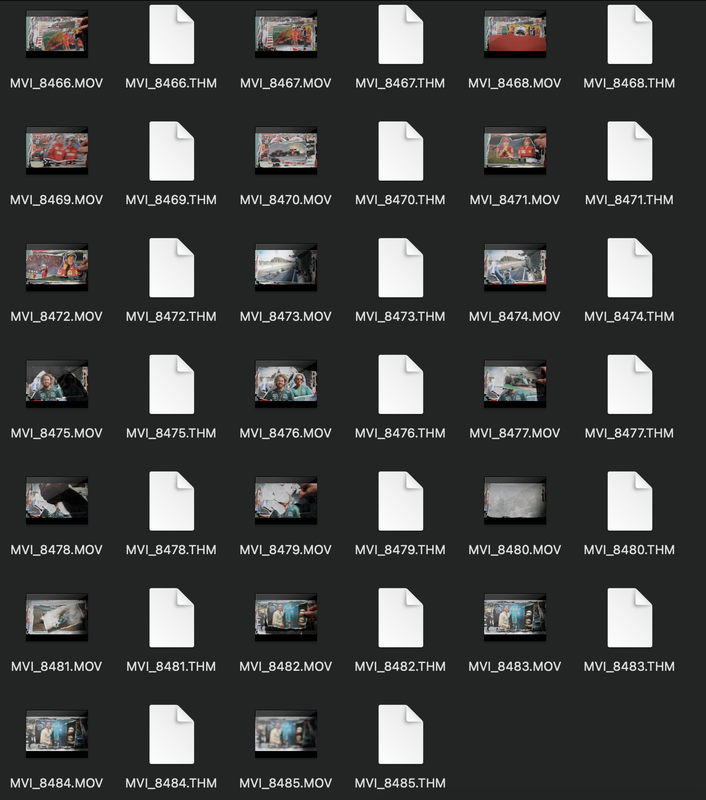Image resolution: width=706 pixels, height=800 pixels.
Task: Select the MVI_8470.THM blank file icon
Action: [400, 151]
